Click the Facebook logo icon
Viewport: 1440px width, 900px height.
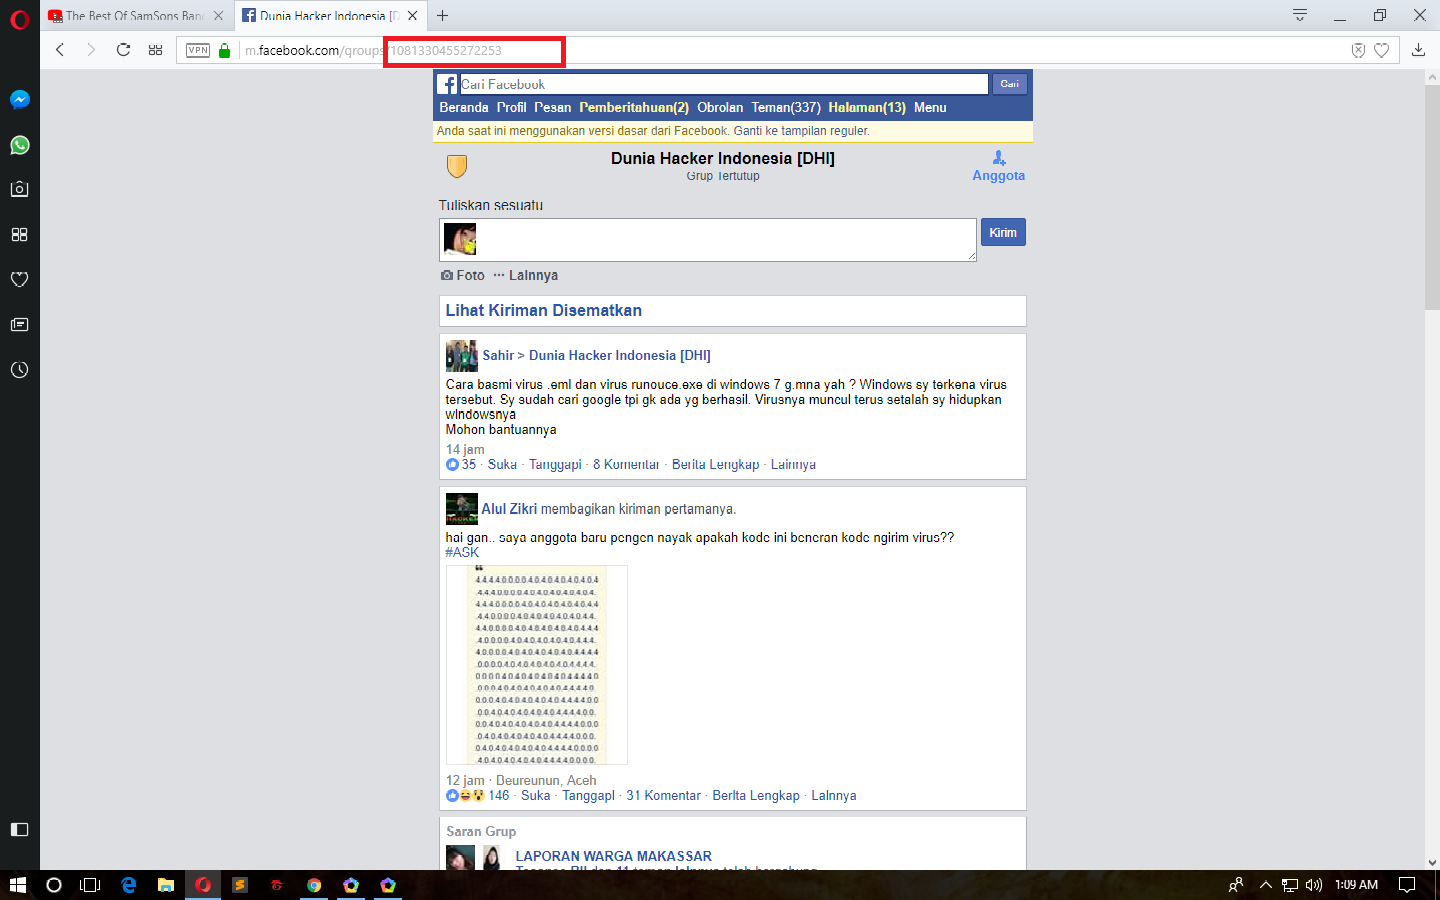tap(447, 85)
